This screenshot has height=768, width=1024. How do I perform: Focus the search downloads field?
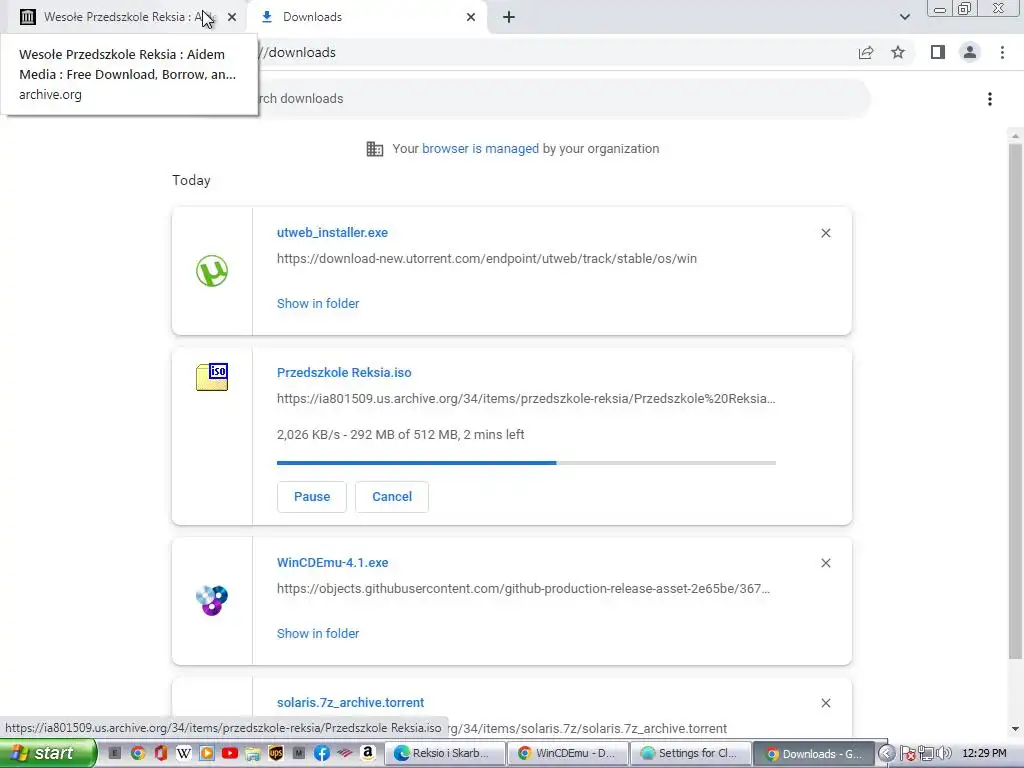562,99
